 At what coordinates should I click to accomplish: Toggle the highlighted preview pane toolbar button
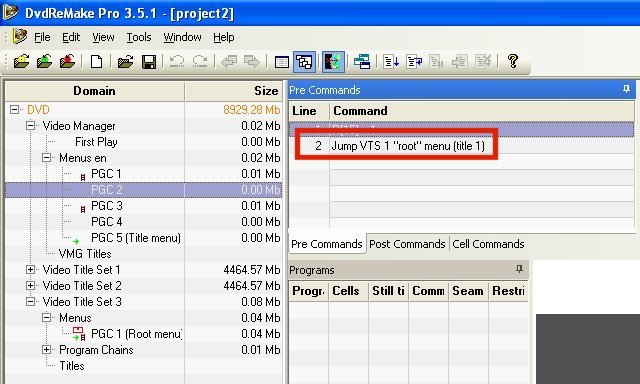333,62
